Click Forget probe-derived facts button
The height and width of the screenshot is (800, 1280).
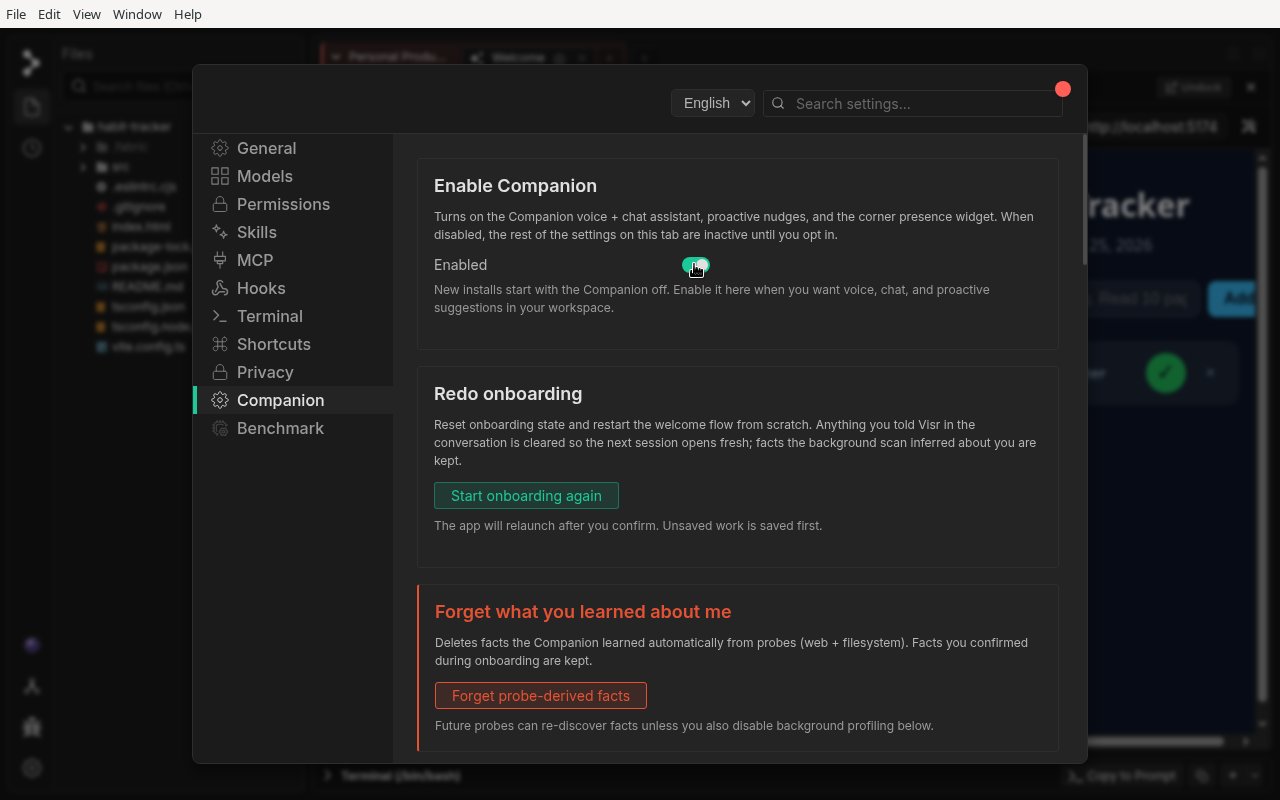tap(541, 696)
